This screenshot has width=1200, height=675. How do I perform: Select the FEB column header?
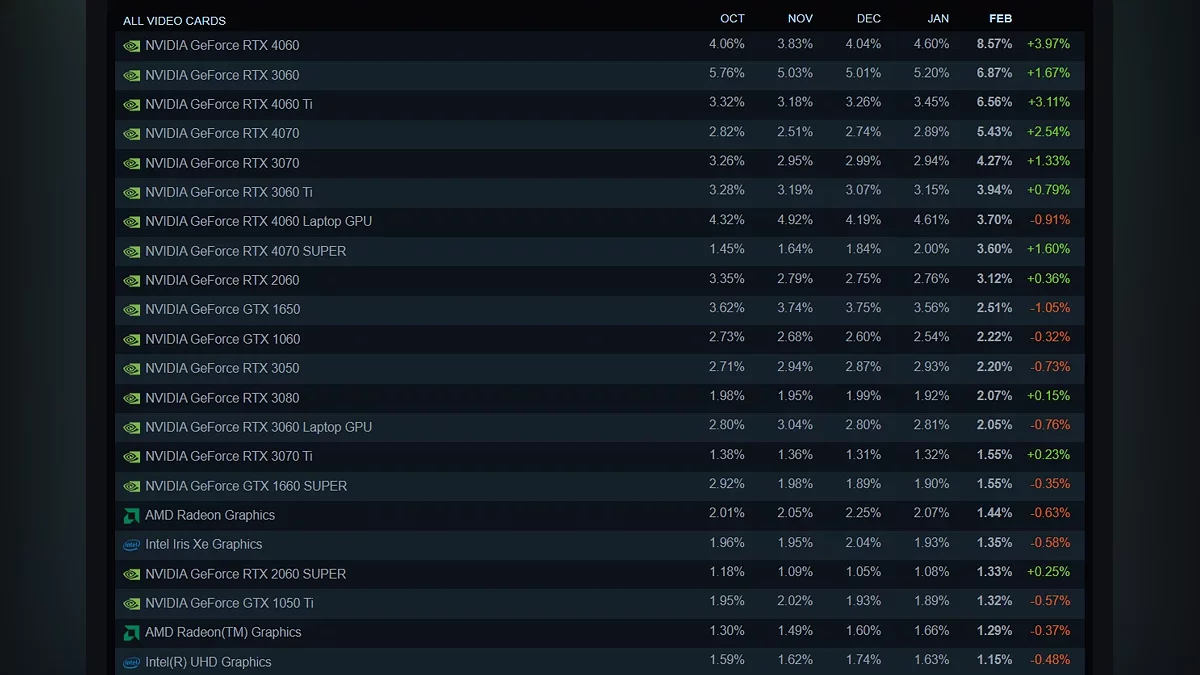(x=1000, y=19)
